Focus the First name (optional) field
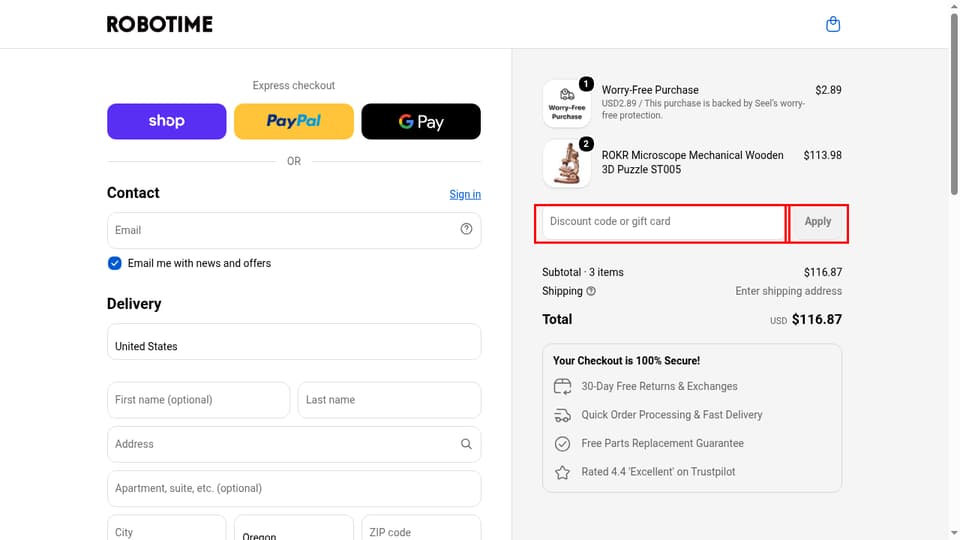 tap(198, 400)
